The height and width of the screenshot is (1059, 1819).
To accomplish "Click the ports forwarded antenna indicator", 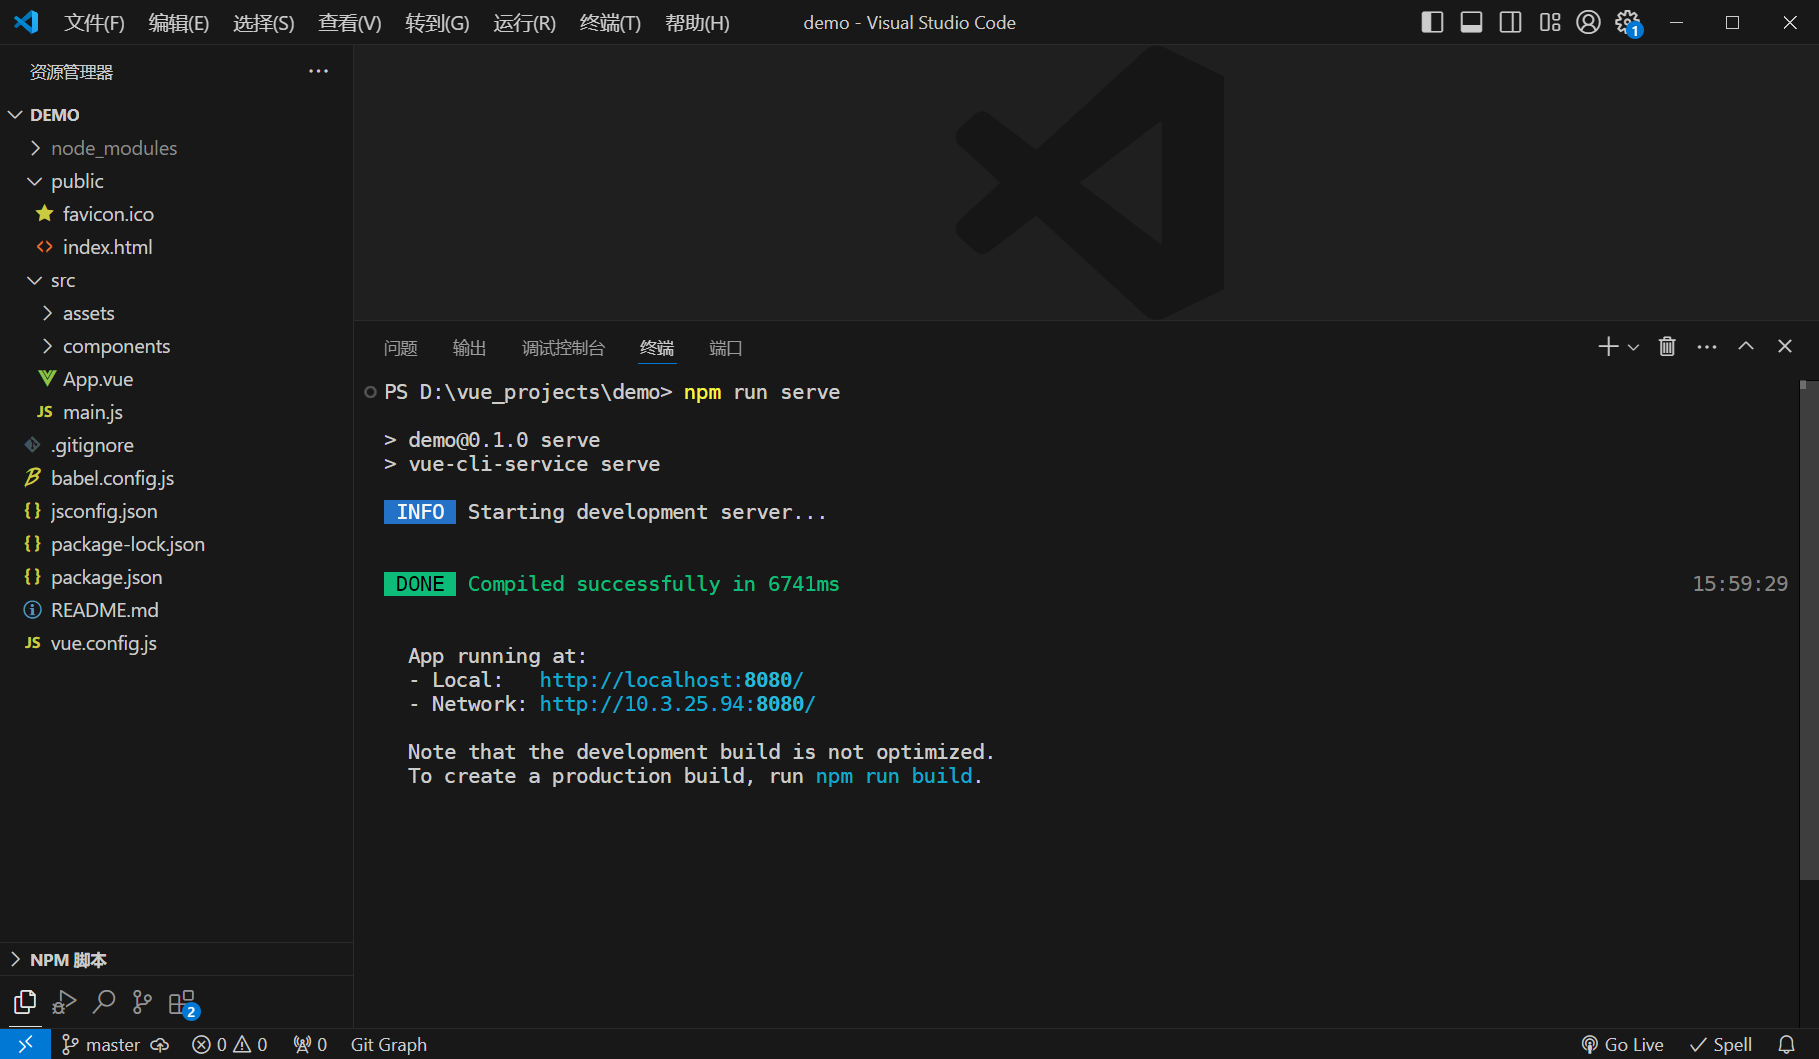I will point(310,1044).
